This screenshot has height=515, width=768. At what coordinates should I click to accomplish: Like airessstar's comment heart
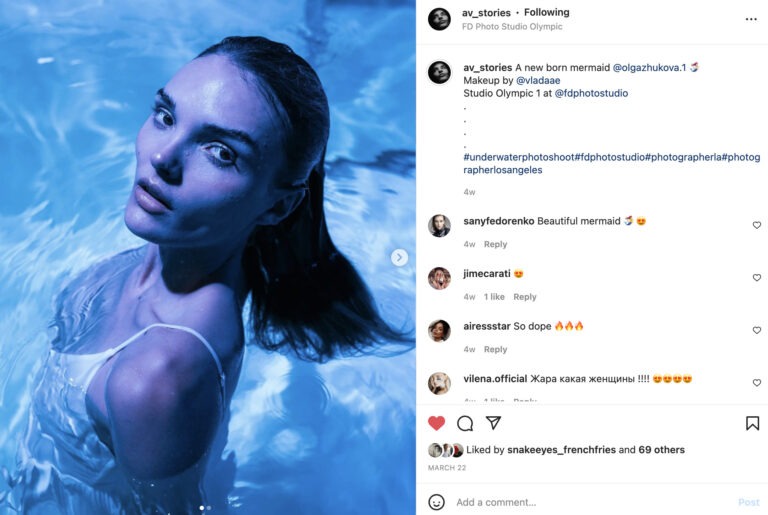(x=757, y=330)
